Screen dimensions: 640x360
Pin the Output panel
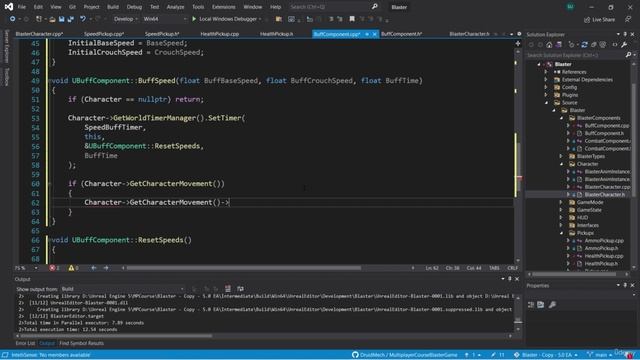click(509, 279)
